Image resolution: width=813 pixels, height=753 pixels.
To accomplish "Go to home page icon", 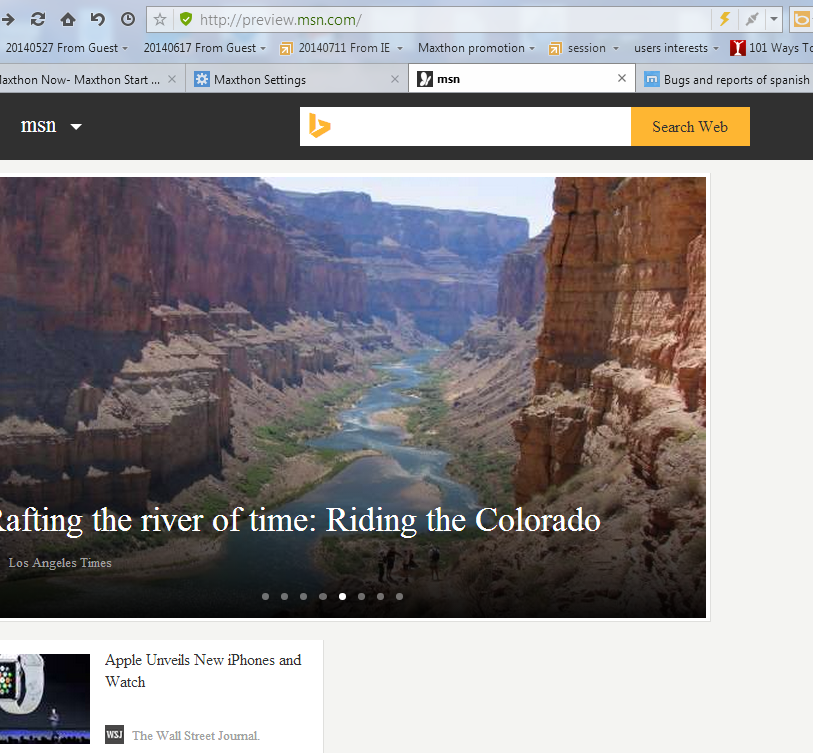I will [x=68, y=20].
